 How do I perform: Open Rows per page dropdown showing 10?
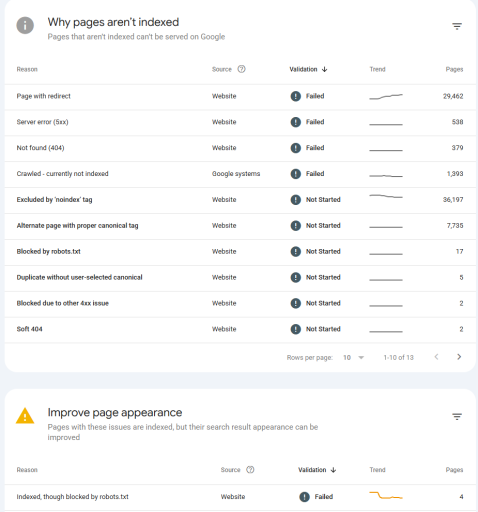pyautogui.click(x=353, y=357)
